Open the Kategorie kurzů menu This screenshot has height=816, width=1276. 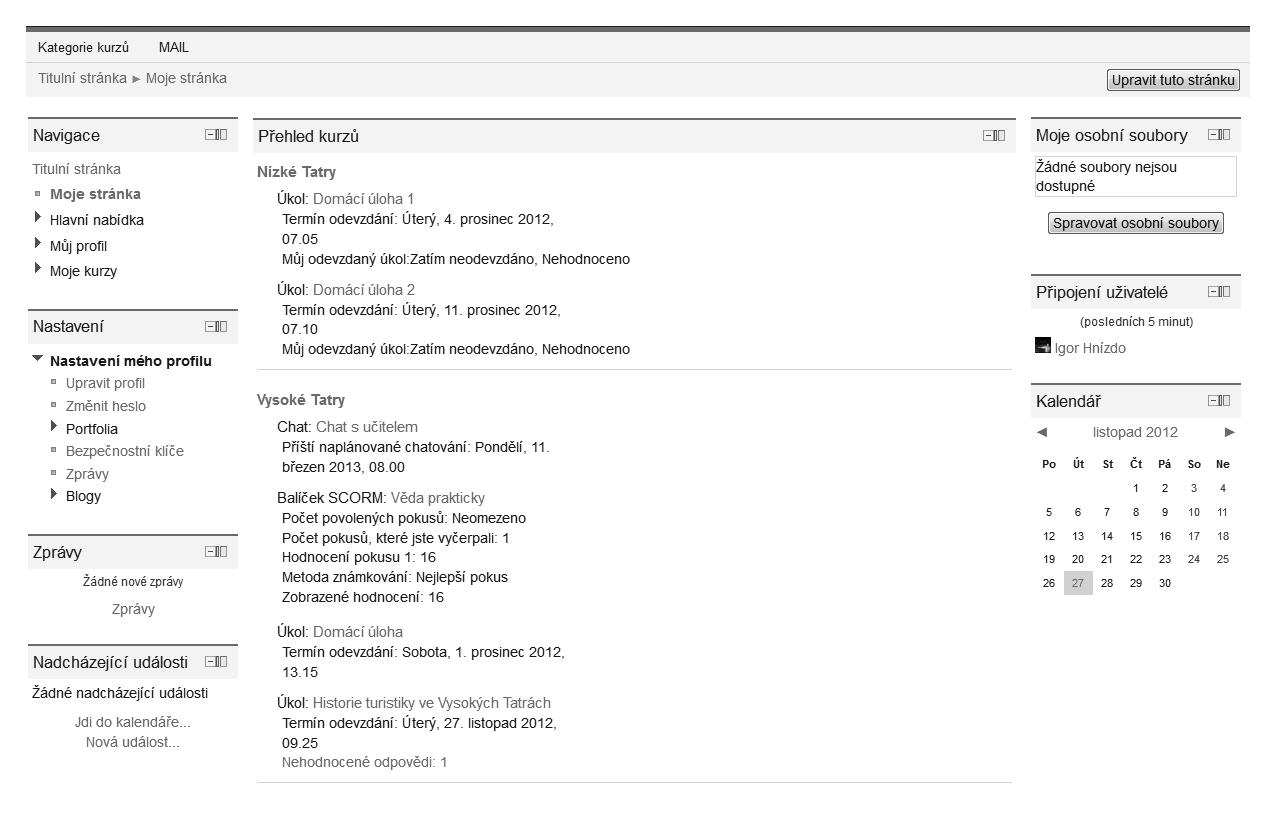tap(83, 47)
